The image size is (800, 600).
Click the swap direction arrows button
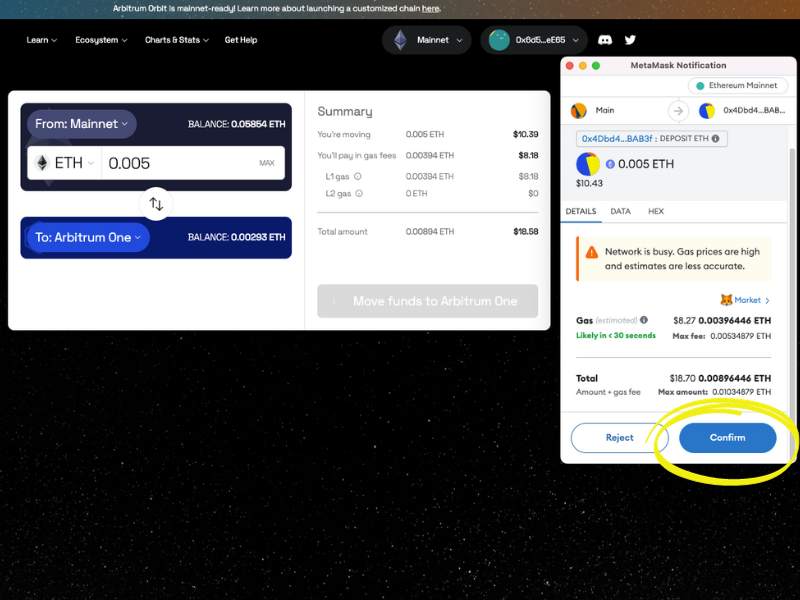click(156, 204)
